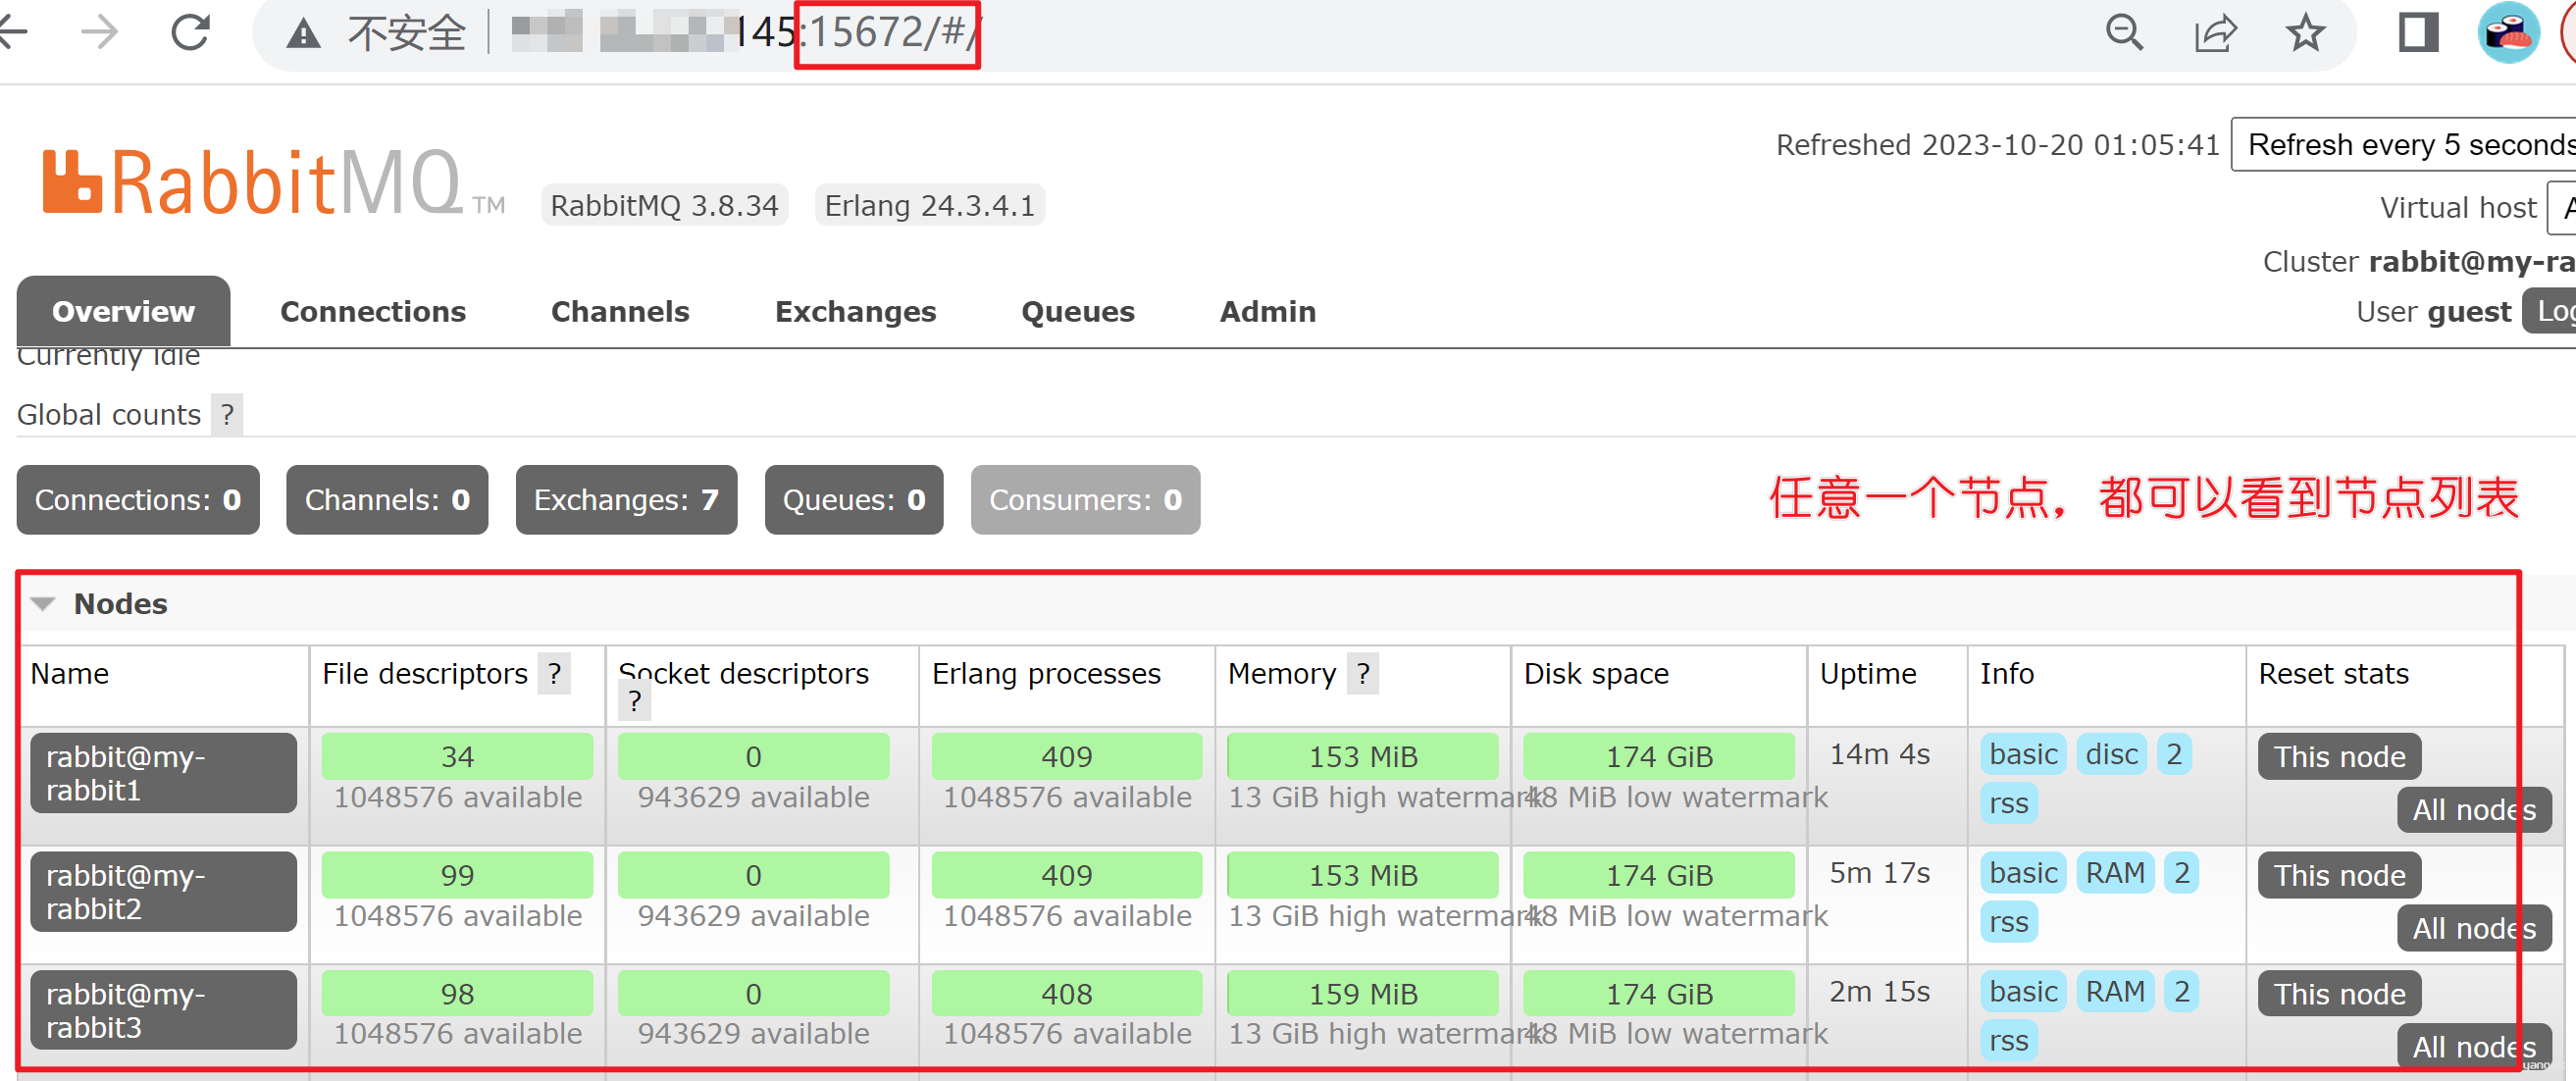Click the browser forward arrow
2576x1081 pixels.
pos(99,33)
